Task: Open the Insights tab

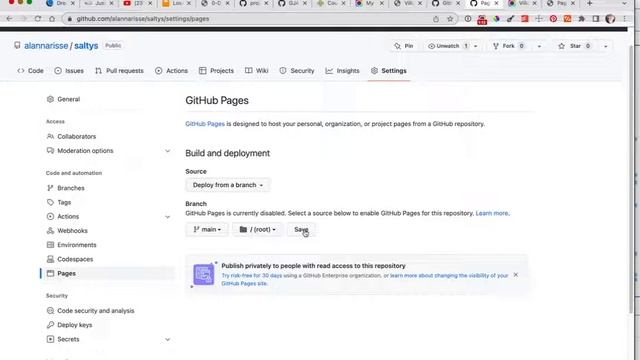Action: 342,71
